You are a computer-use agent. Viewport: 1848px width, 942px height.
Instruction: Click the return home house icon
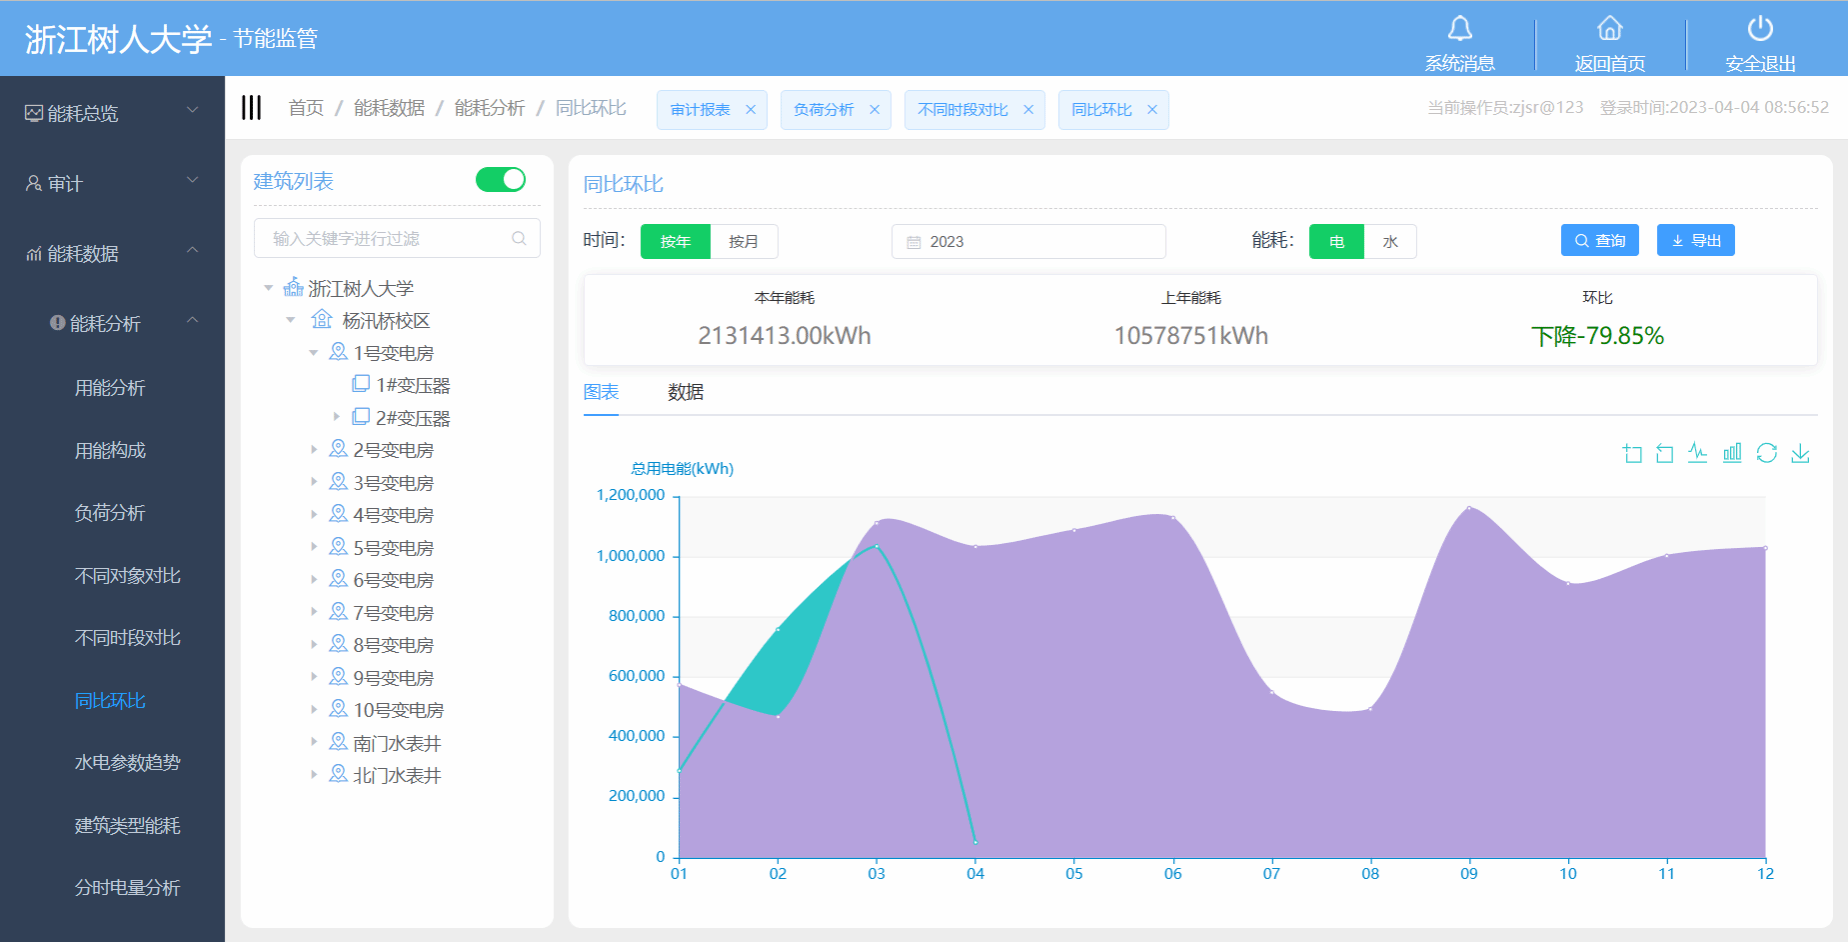tap(1610, 29)
